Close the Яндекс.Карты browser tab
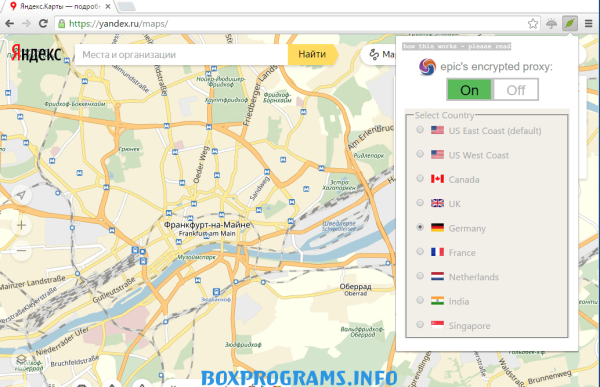 click(108, 7)
